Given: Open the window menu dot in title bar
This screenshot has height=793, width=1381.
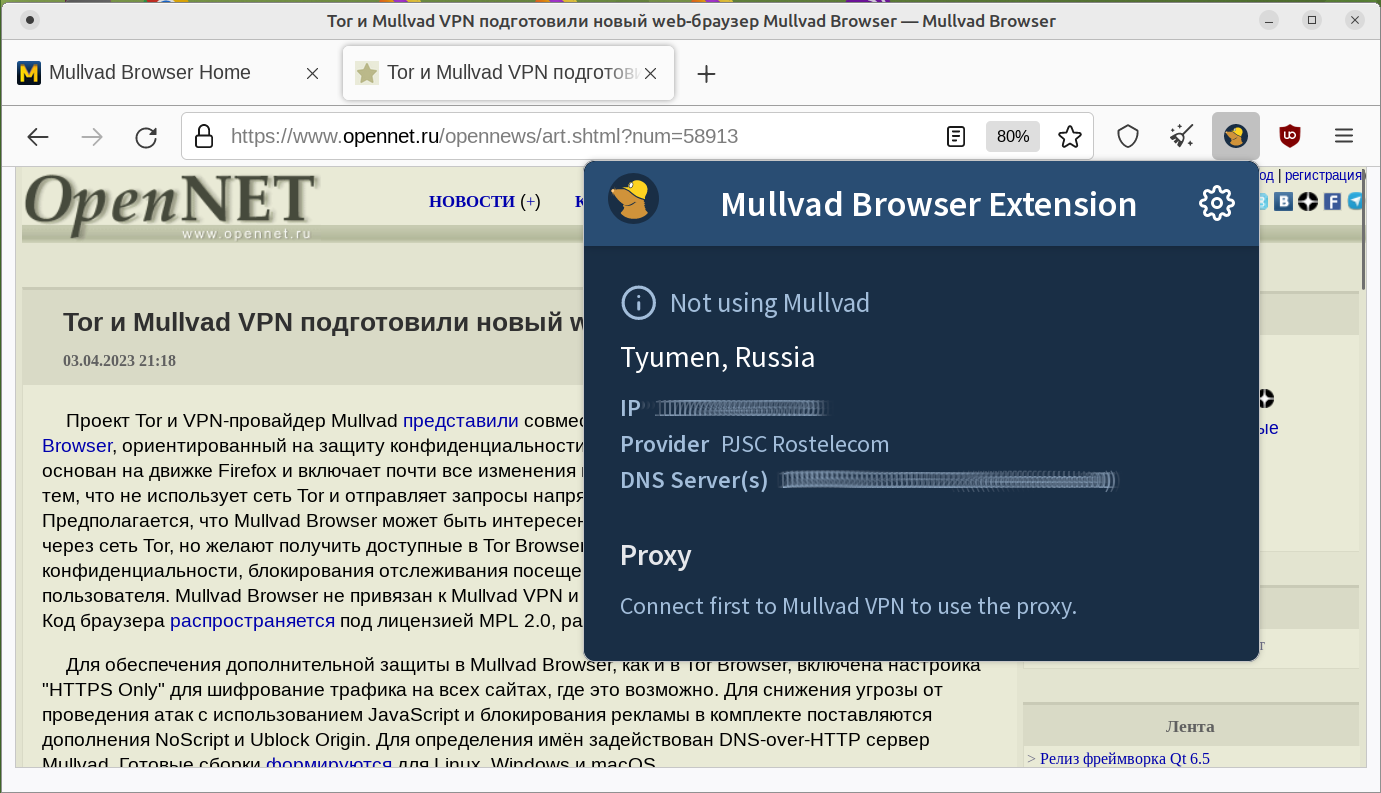Looking at the screenshot, I should click(x=30, y=20).
